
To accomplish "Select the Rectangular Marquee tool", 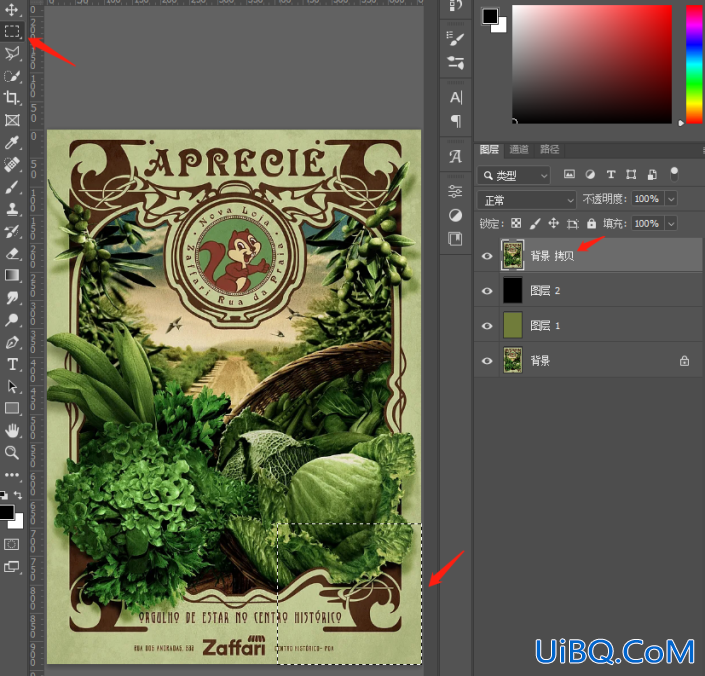I will pyautogui.click(x=12, y=31).
